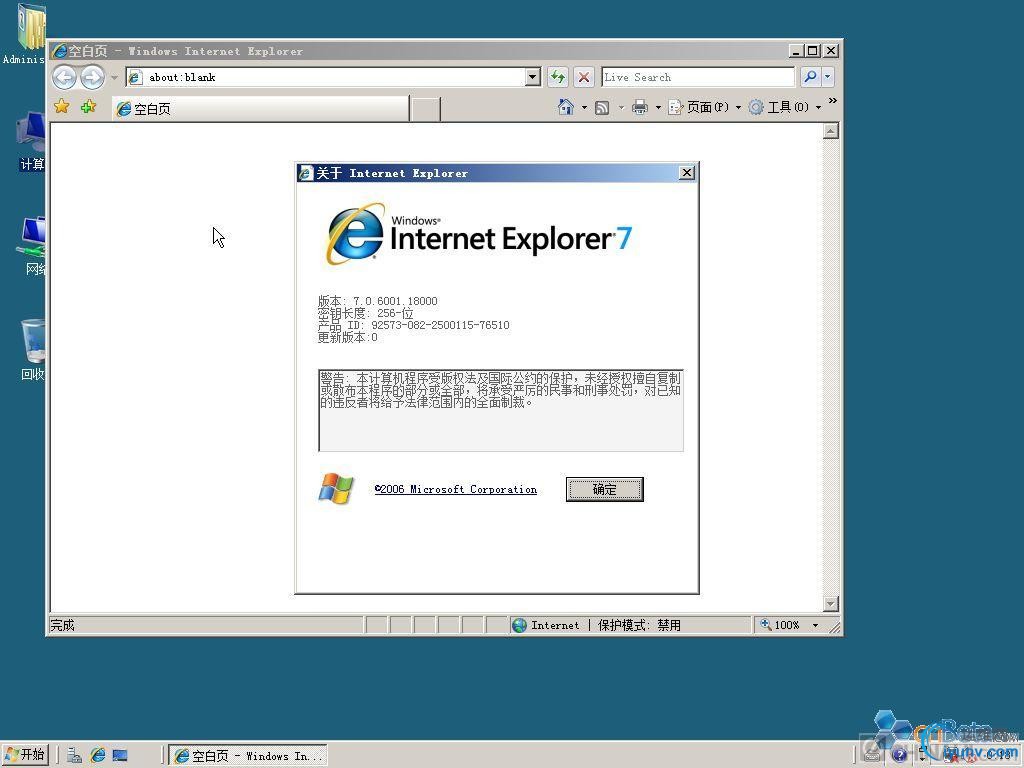Expand the Home button dropdown arrow
The height and width of the screenshot is (768, 1024).
pos(584,108)
